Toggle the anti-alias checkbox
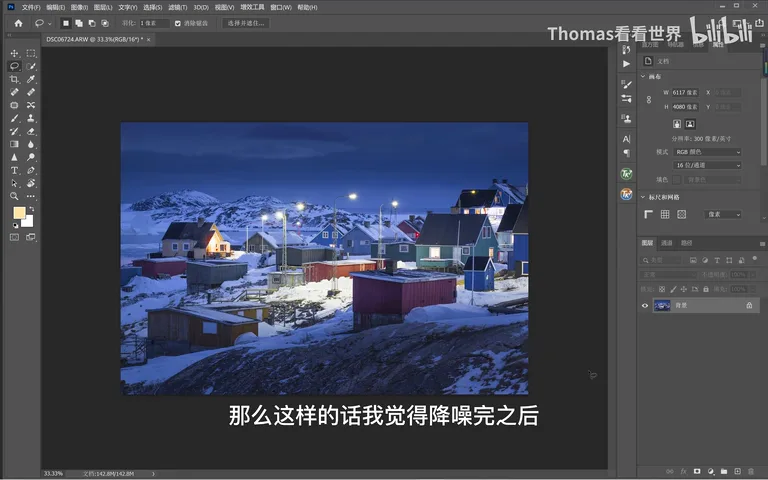The image size is (768, 480). tap(178, 23)
